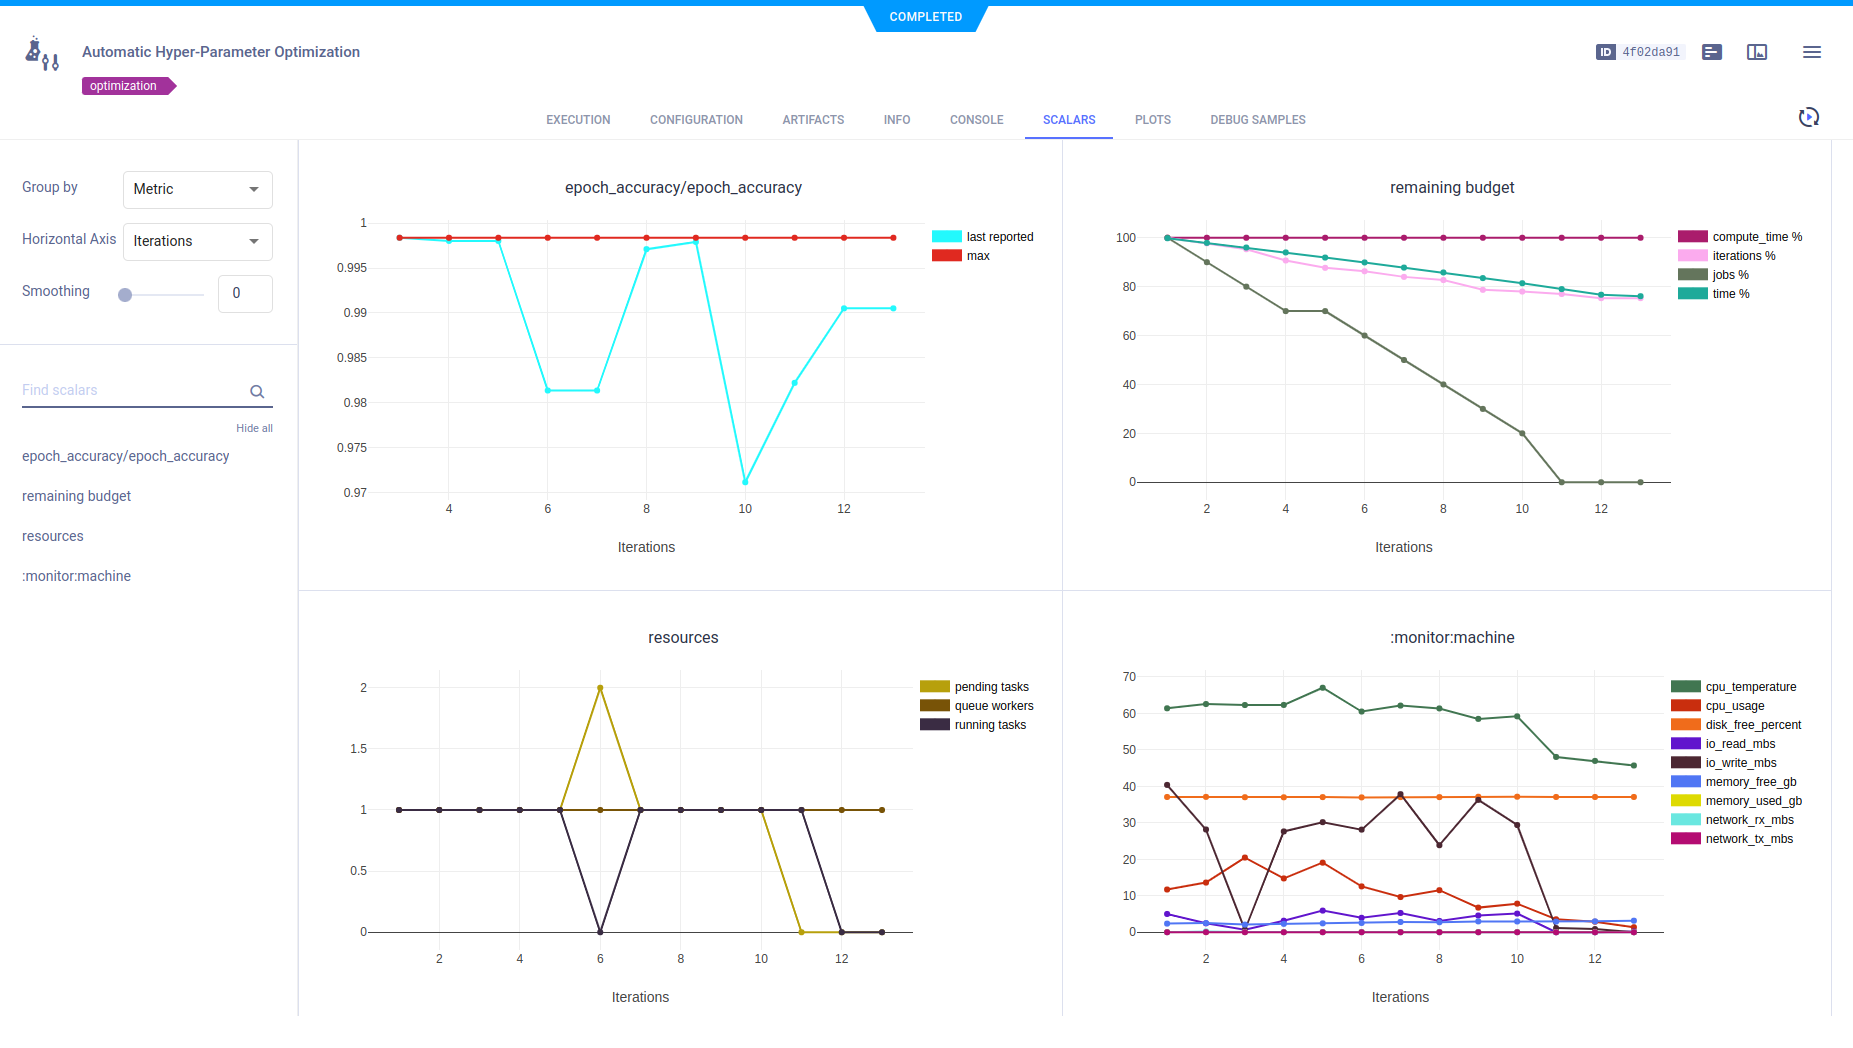
Task: Toggle the io_read_mbs legend series
Action: click(1723, 744)
